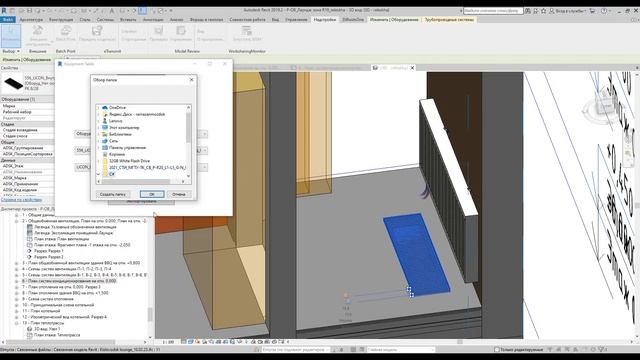Open the third combo box arrow in Equipment Table
The height and width of the screenshot is (360, 640).
(x=204, y=167)
